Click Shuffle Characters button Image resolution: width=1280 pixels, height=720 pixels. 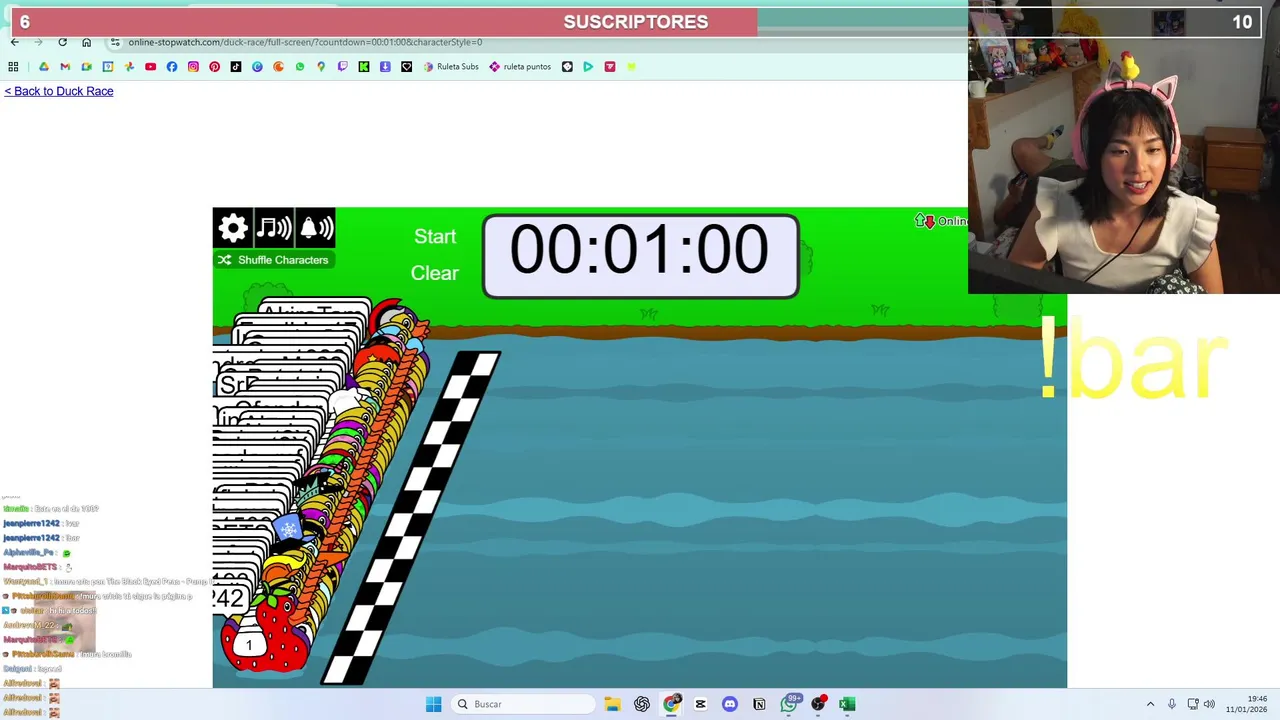click(273, 260)
